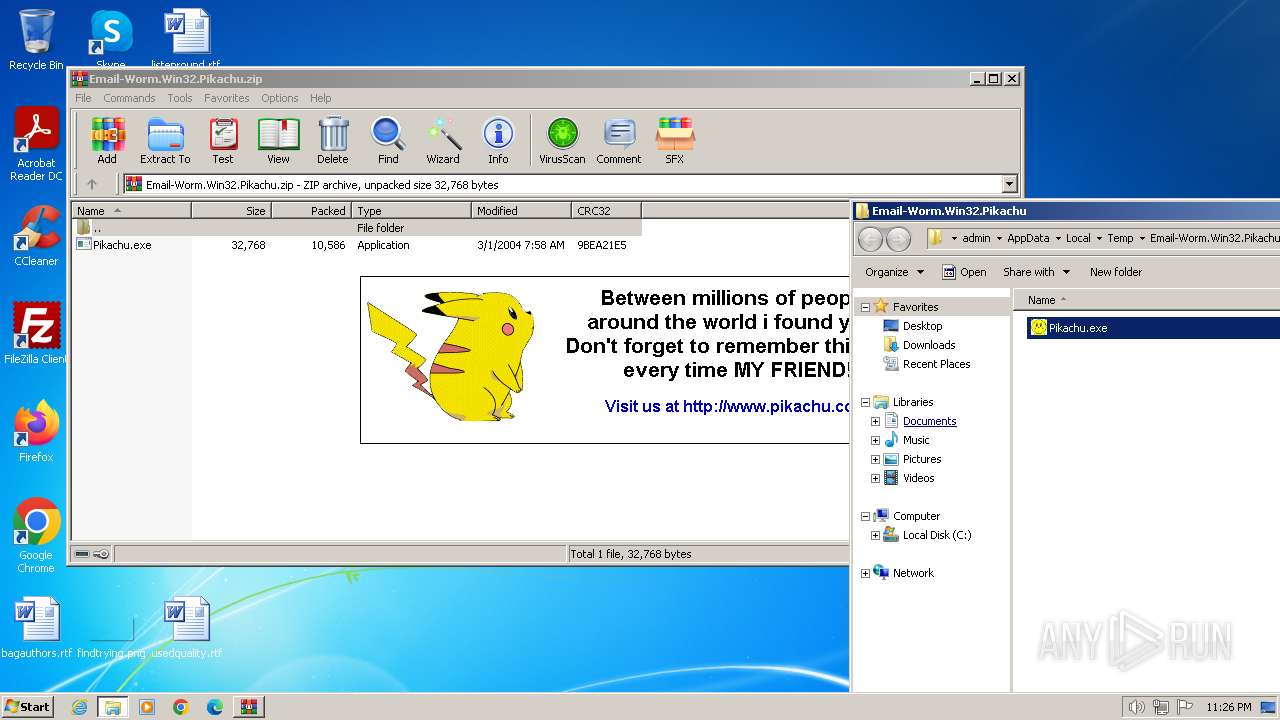
Task: Click New folder in Explorer
Action: pyautogui.click(x=1116, y=272)
